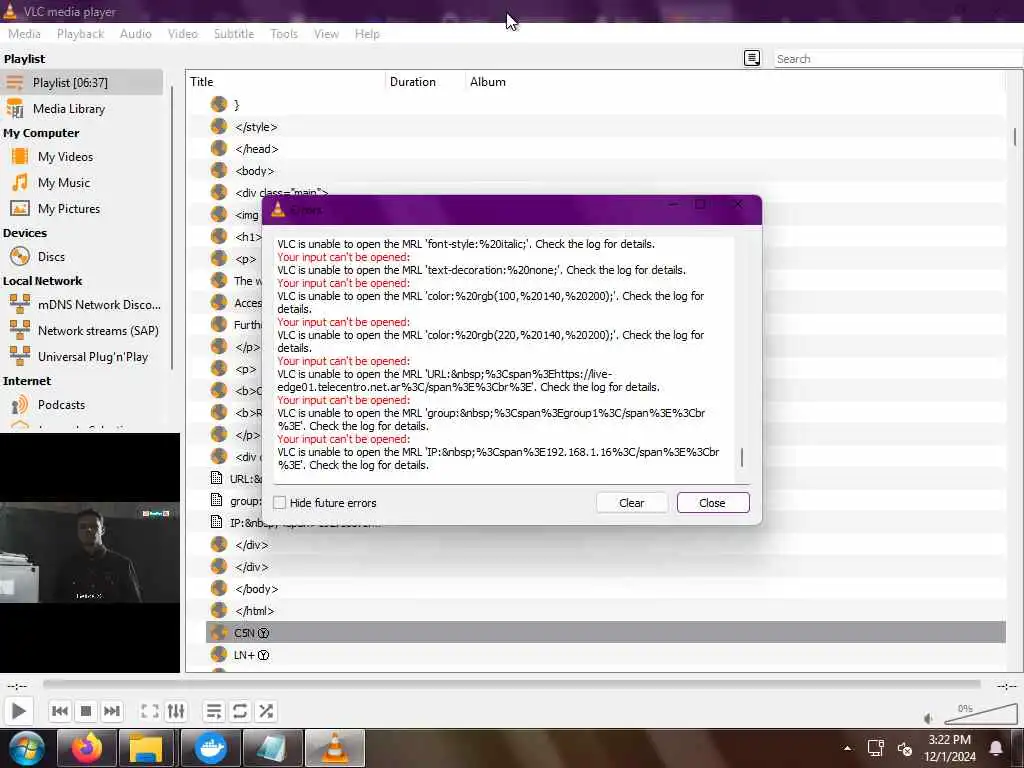
Task: Stop playback
Action: (x=86, y=711)
